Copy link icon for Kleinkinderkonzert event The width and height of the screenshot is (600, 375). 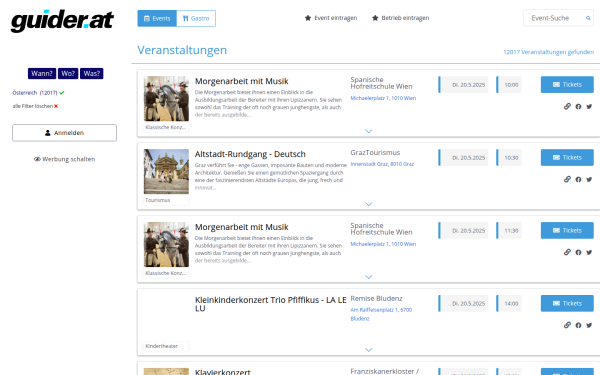tap(567, 325)
